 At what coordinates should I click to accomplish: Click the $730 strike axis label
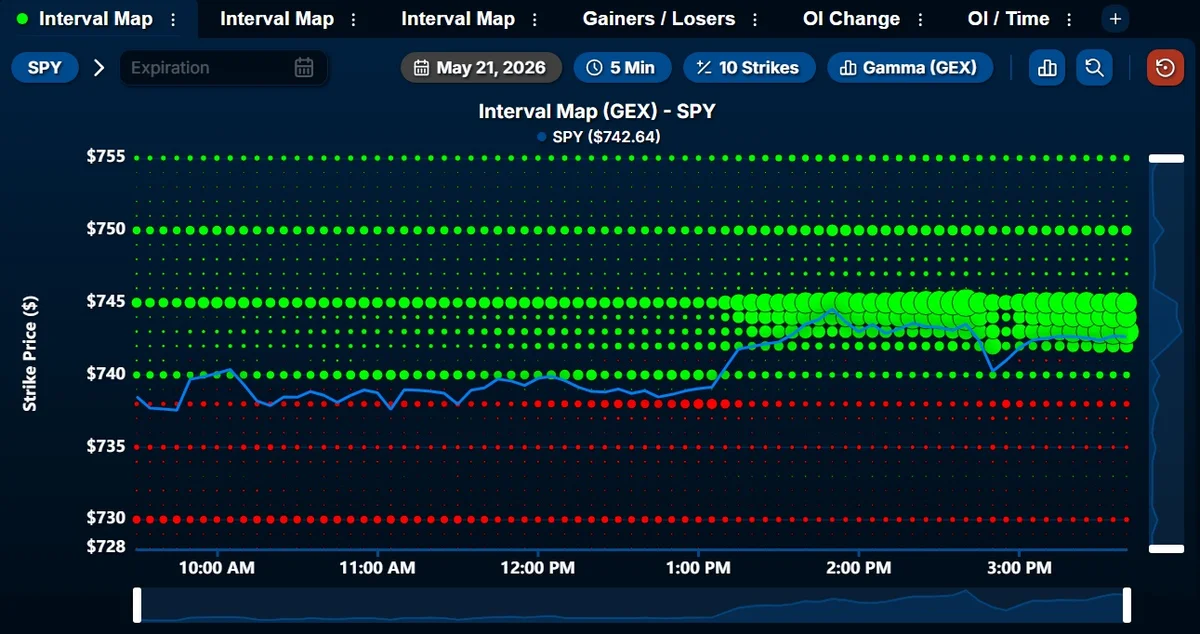(106, 518)
